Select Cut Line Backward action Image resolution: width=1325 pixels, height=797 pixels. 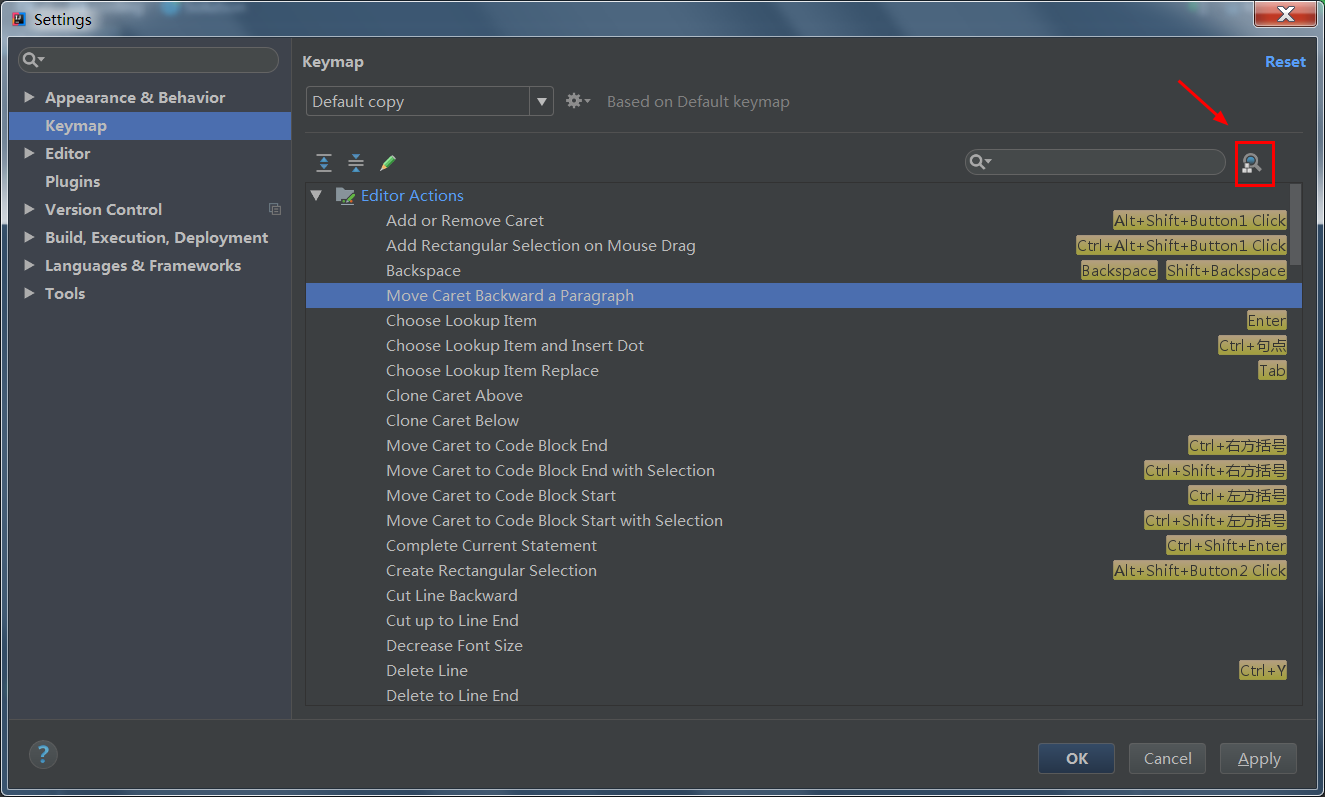click(x=452, y=595)
